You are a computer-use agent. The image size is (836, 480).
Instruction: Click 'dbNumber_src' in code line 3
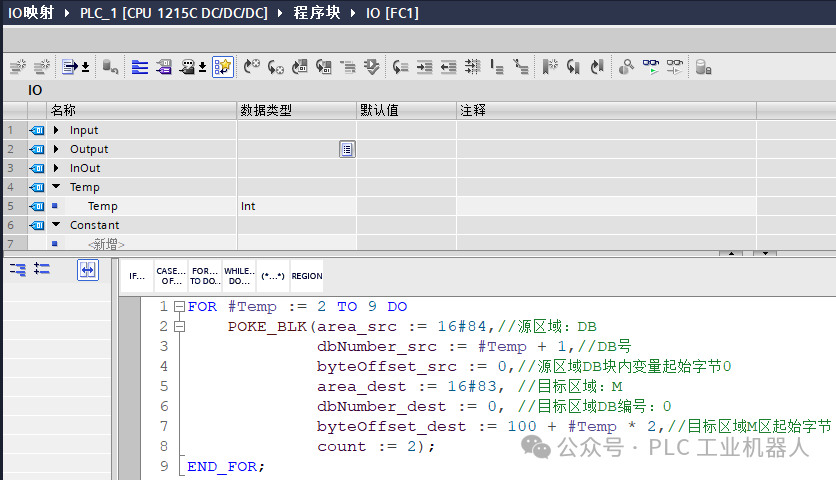(377, 347)
